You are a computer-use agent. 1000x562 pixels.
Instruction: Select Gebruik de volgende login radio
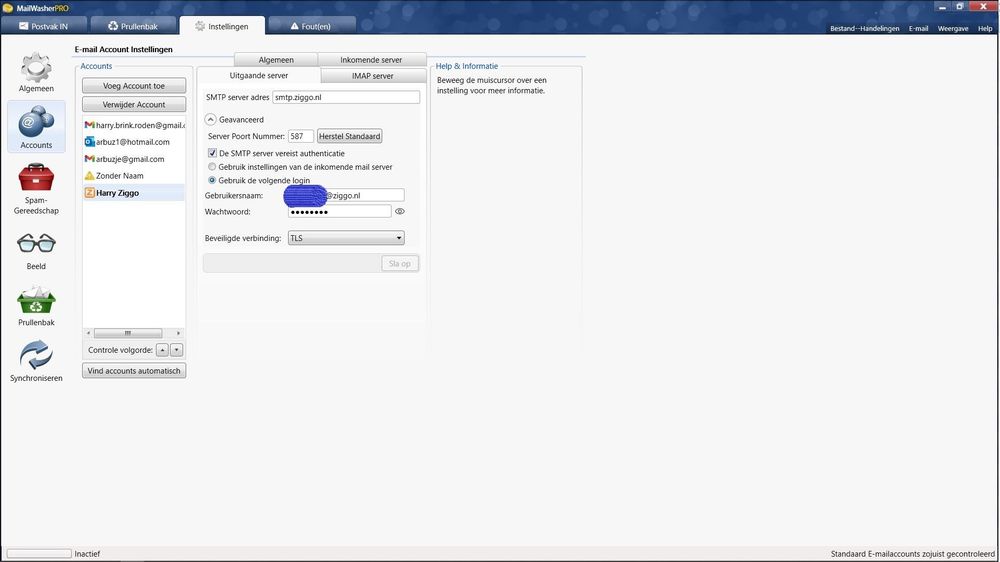(212, 180)
